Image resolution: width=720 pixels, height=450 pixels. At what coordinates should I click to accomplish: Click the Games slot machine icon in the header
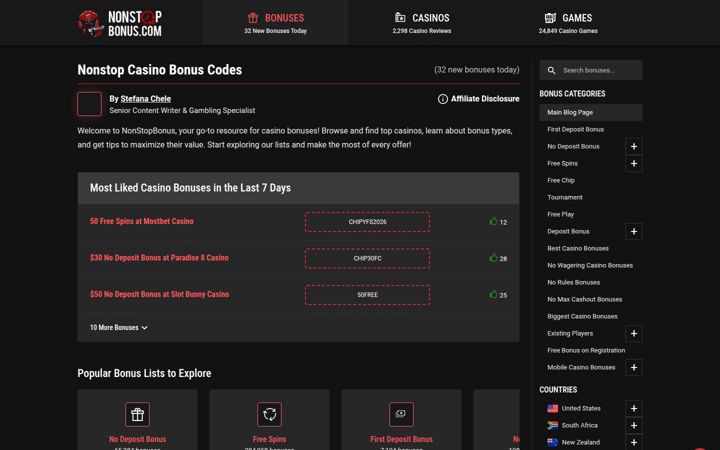(550, 17)
